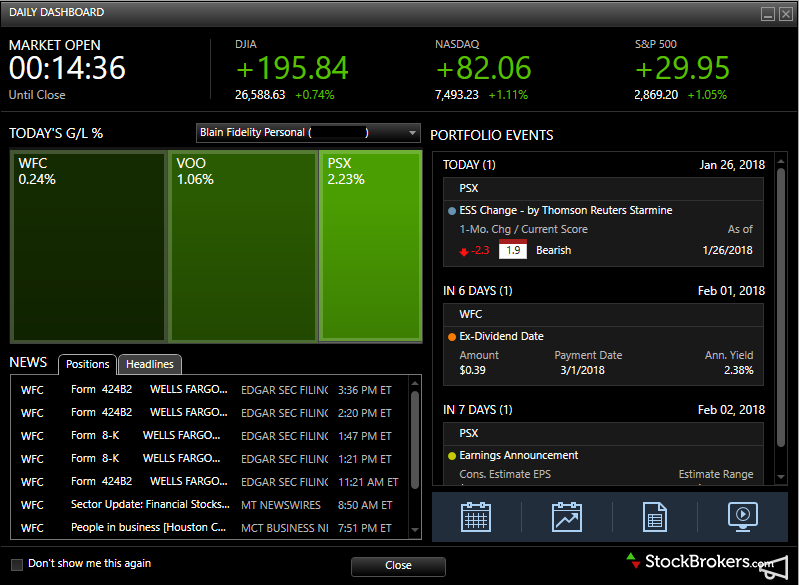
Task: Click the PSX header under TODAY (1)
Action: tap(603, 189)
